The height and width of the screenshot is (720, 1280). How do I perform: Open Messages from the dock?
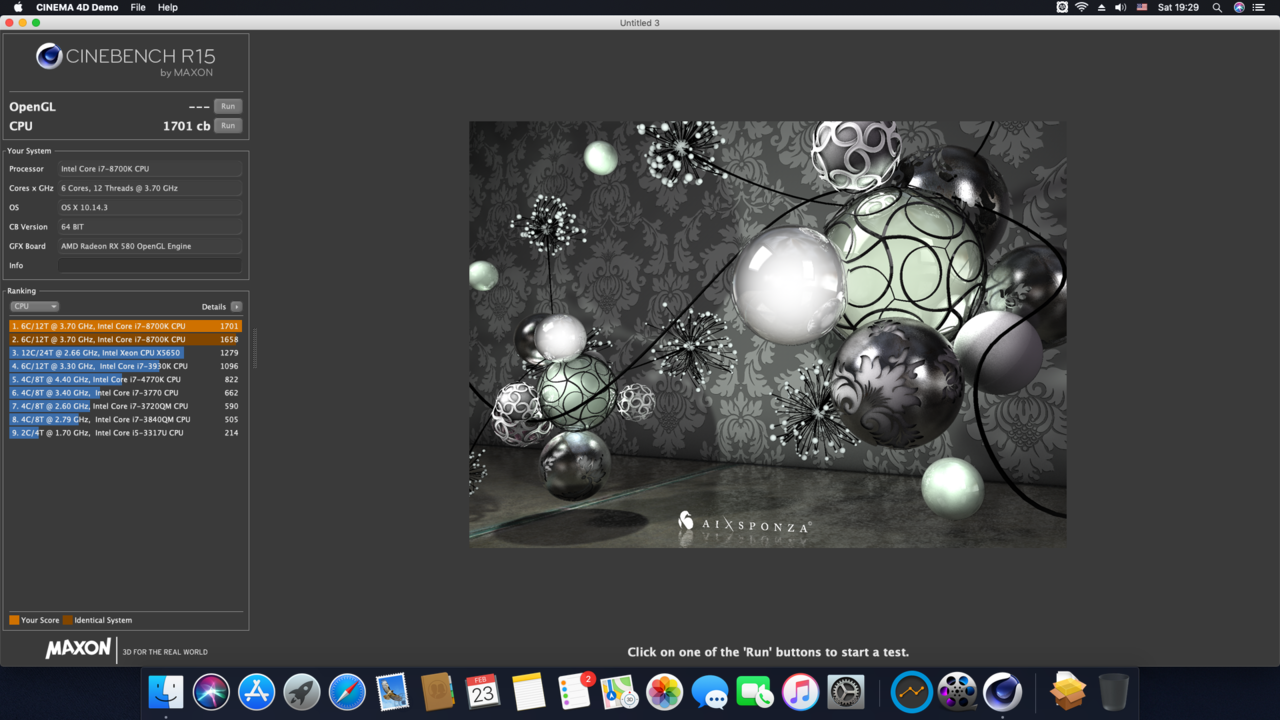710,692
